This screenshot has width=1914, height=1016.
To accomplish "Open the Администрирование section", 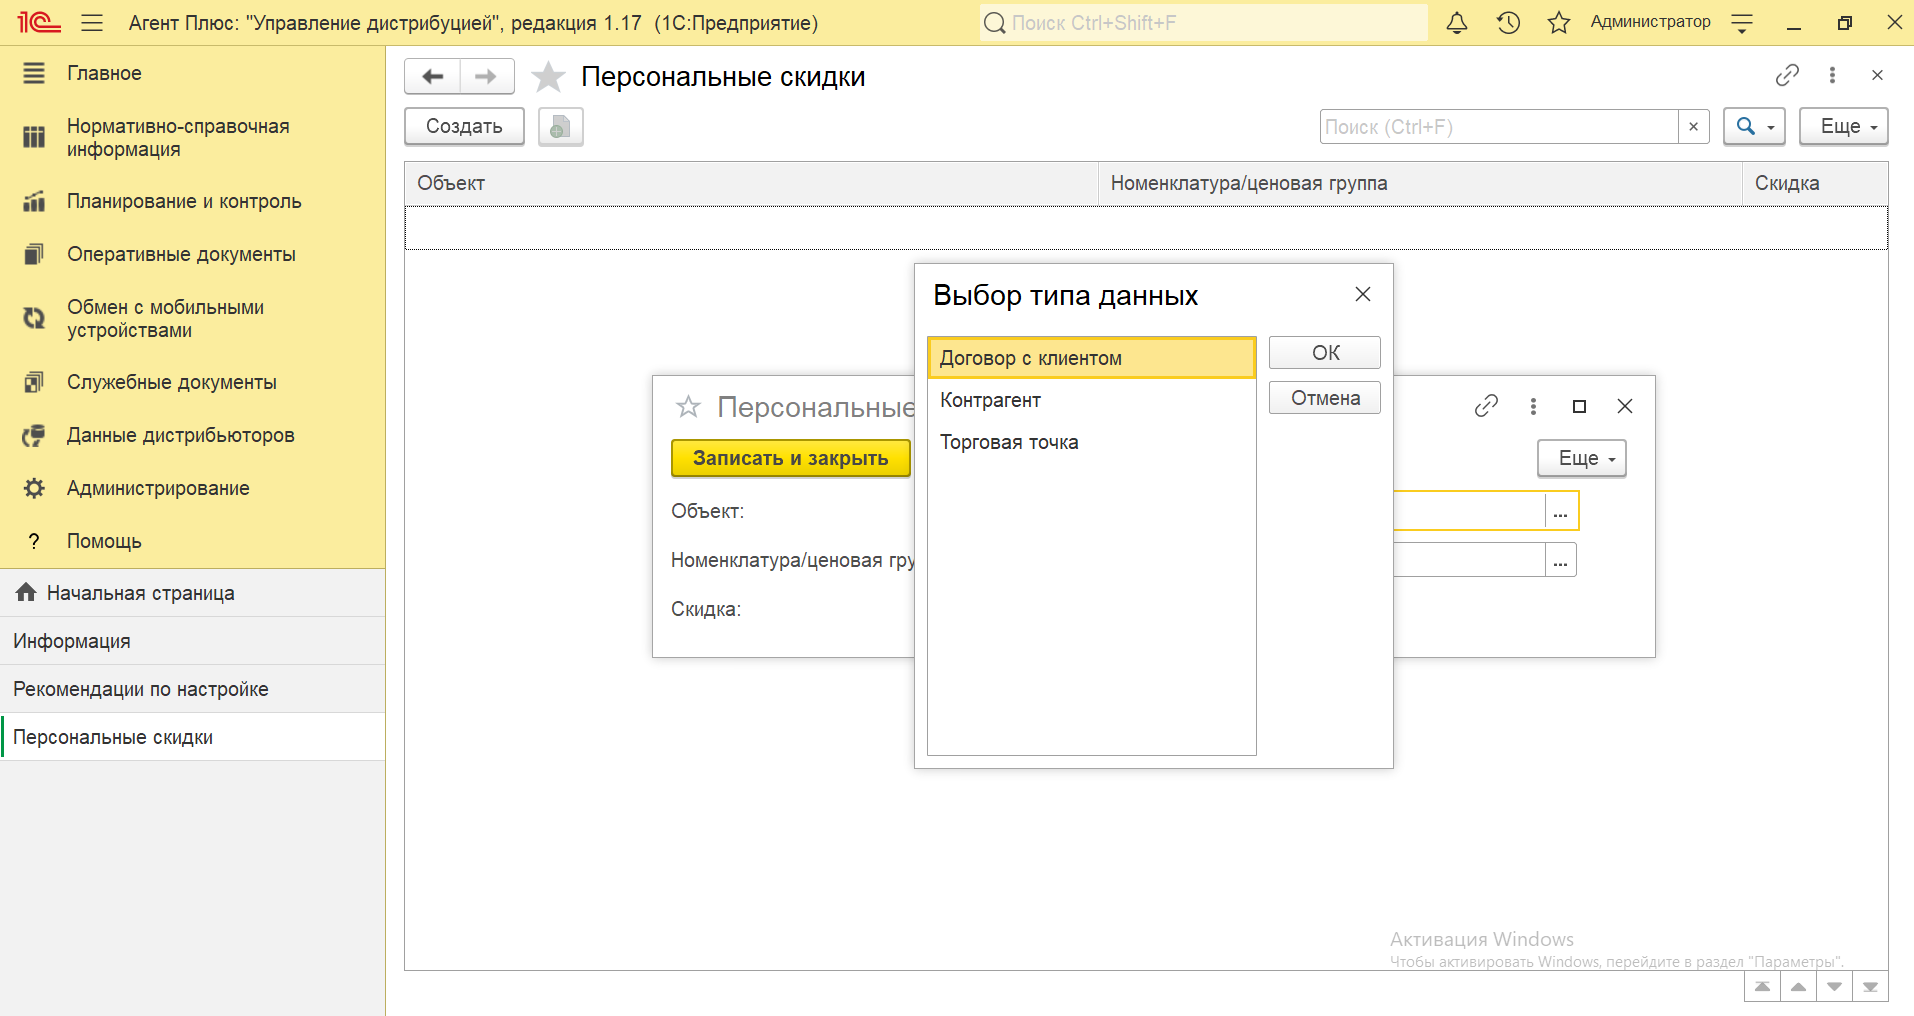I will tap(158, 488).
